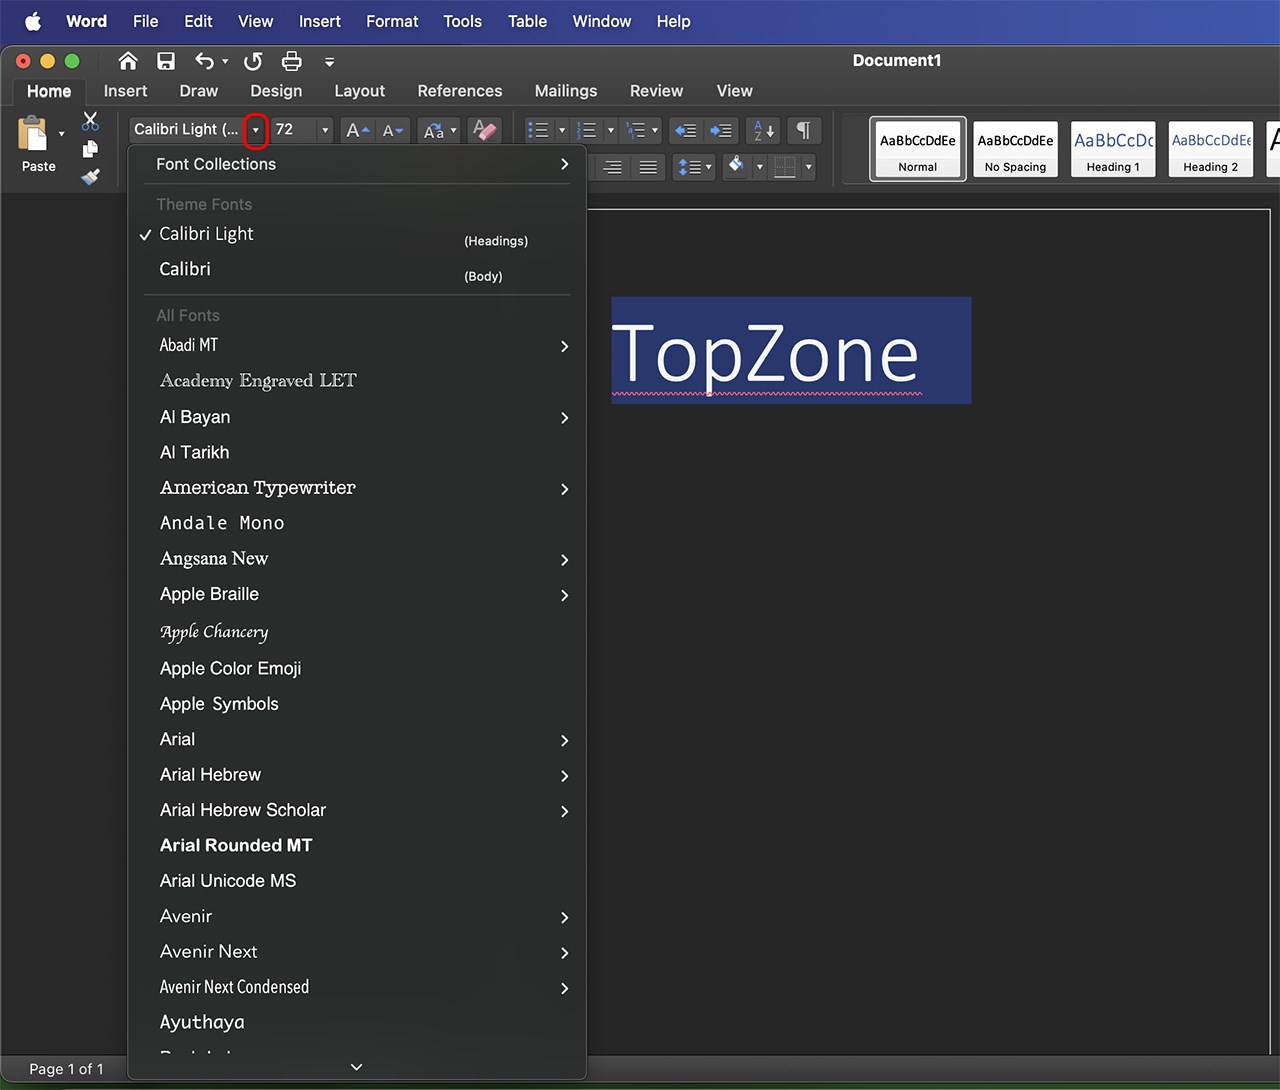Image resolution: width=1280 pixels, height=1090 pixels.
Task: Apply multilevel list formatting
Action: tap(636, 130)
